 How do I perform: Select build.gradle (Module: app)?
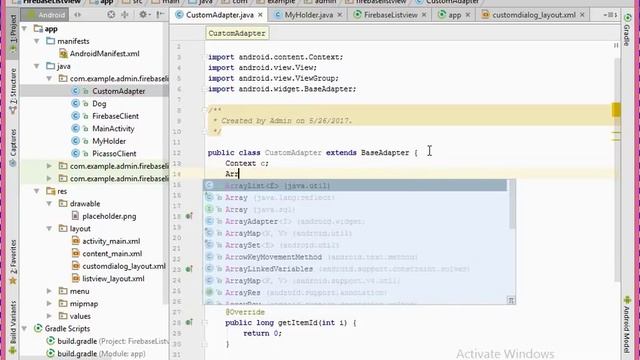(96, 354)
